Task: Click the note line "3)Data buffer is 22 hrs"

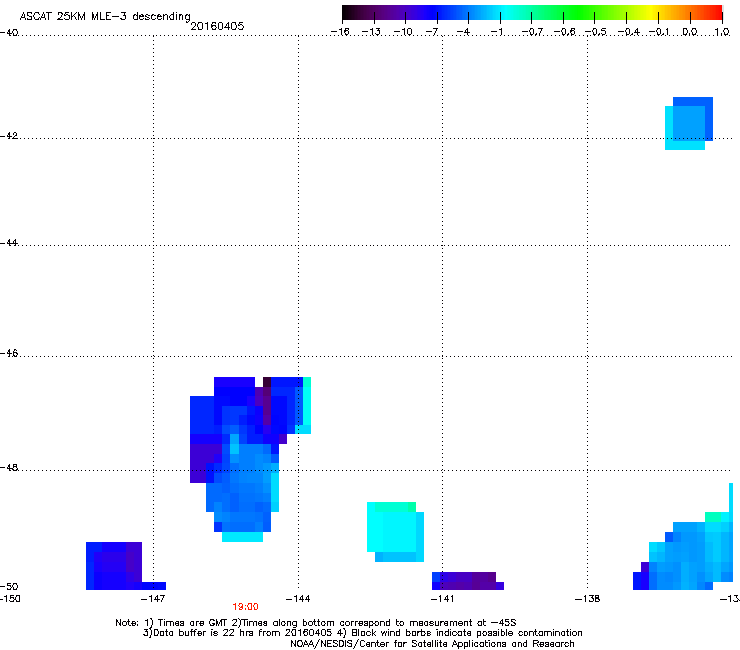Action: (362, 633)
